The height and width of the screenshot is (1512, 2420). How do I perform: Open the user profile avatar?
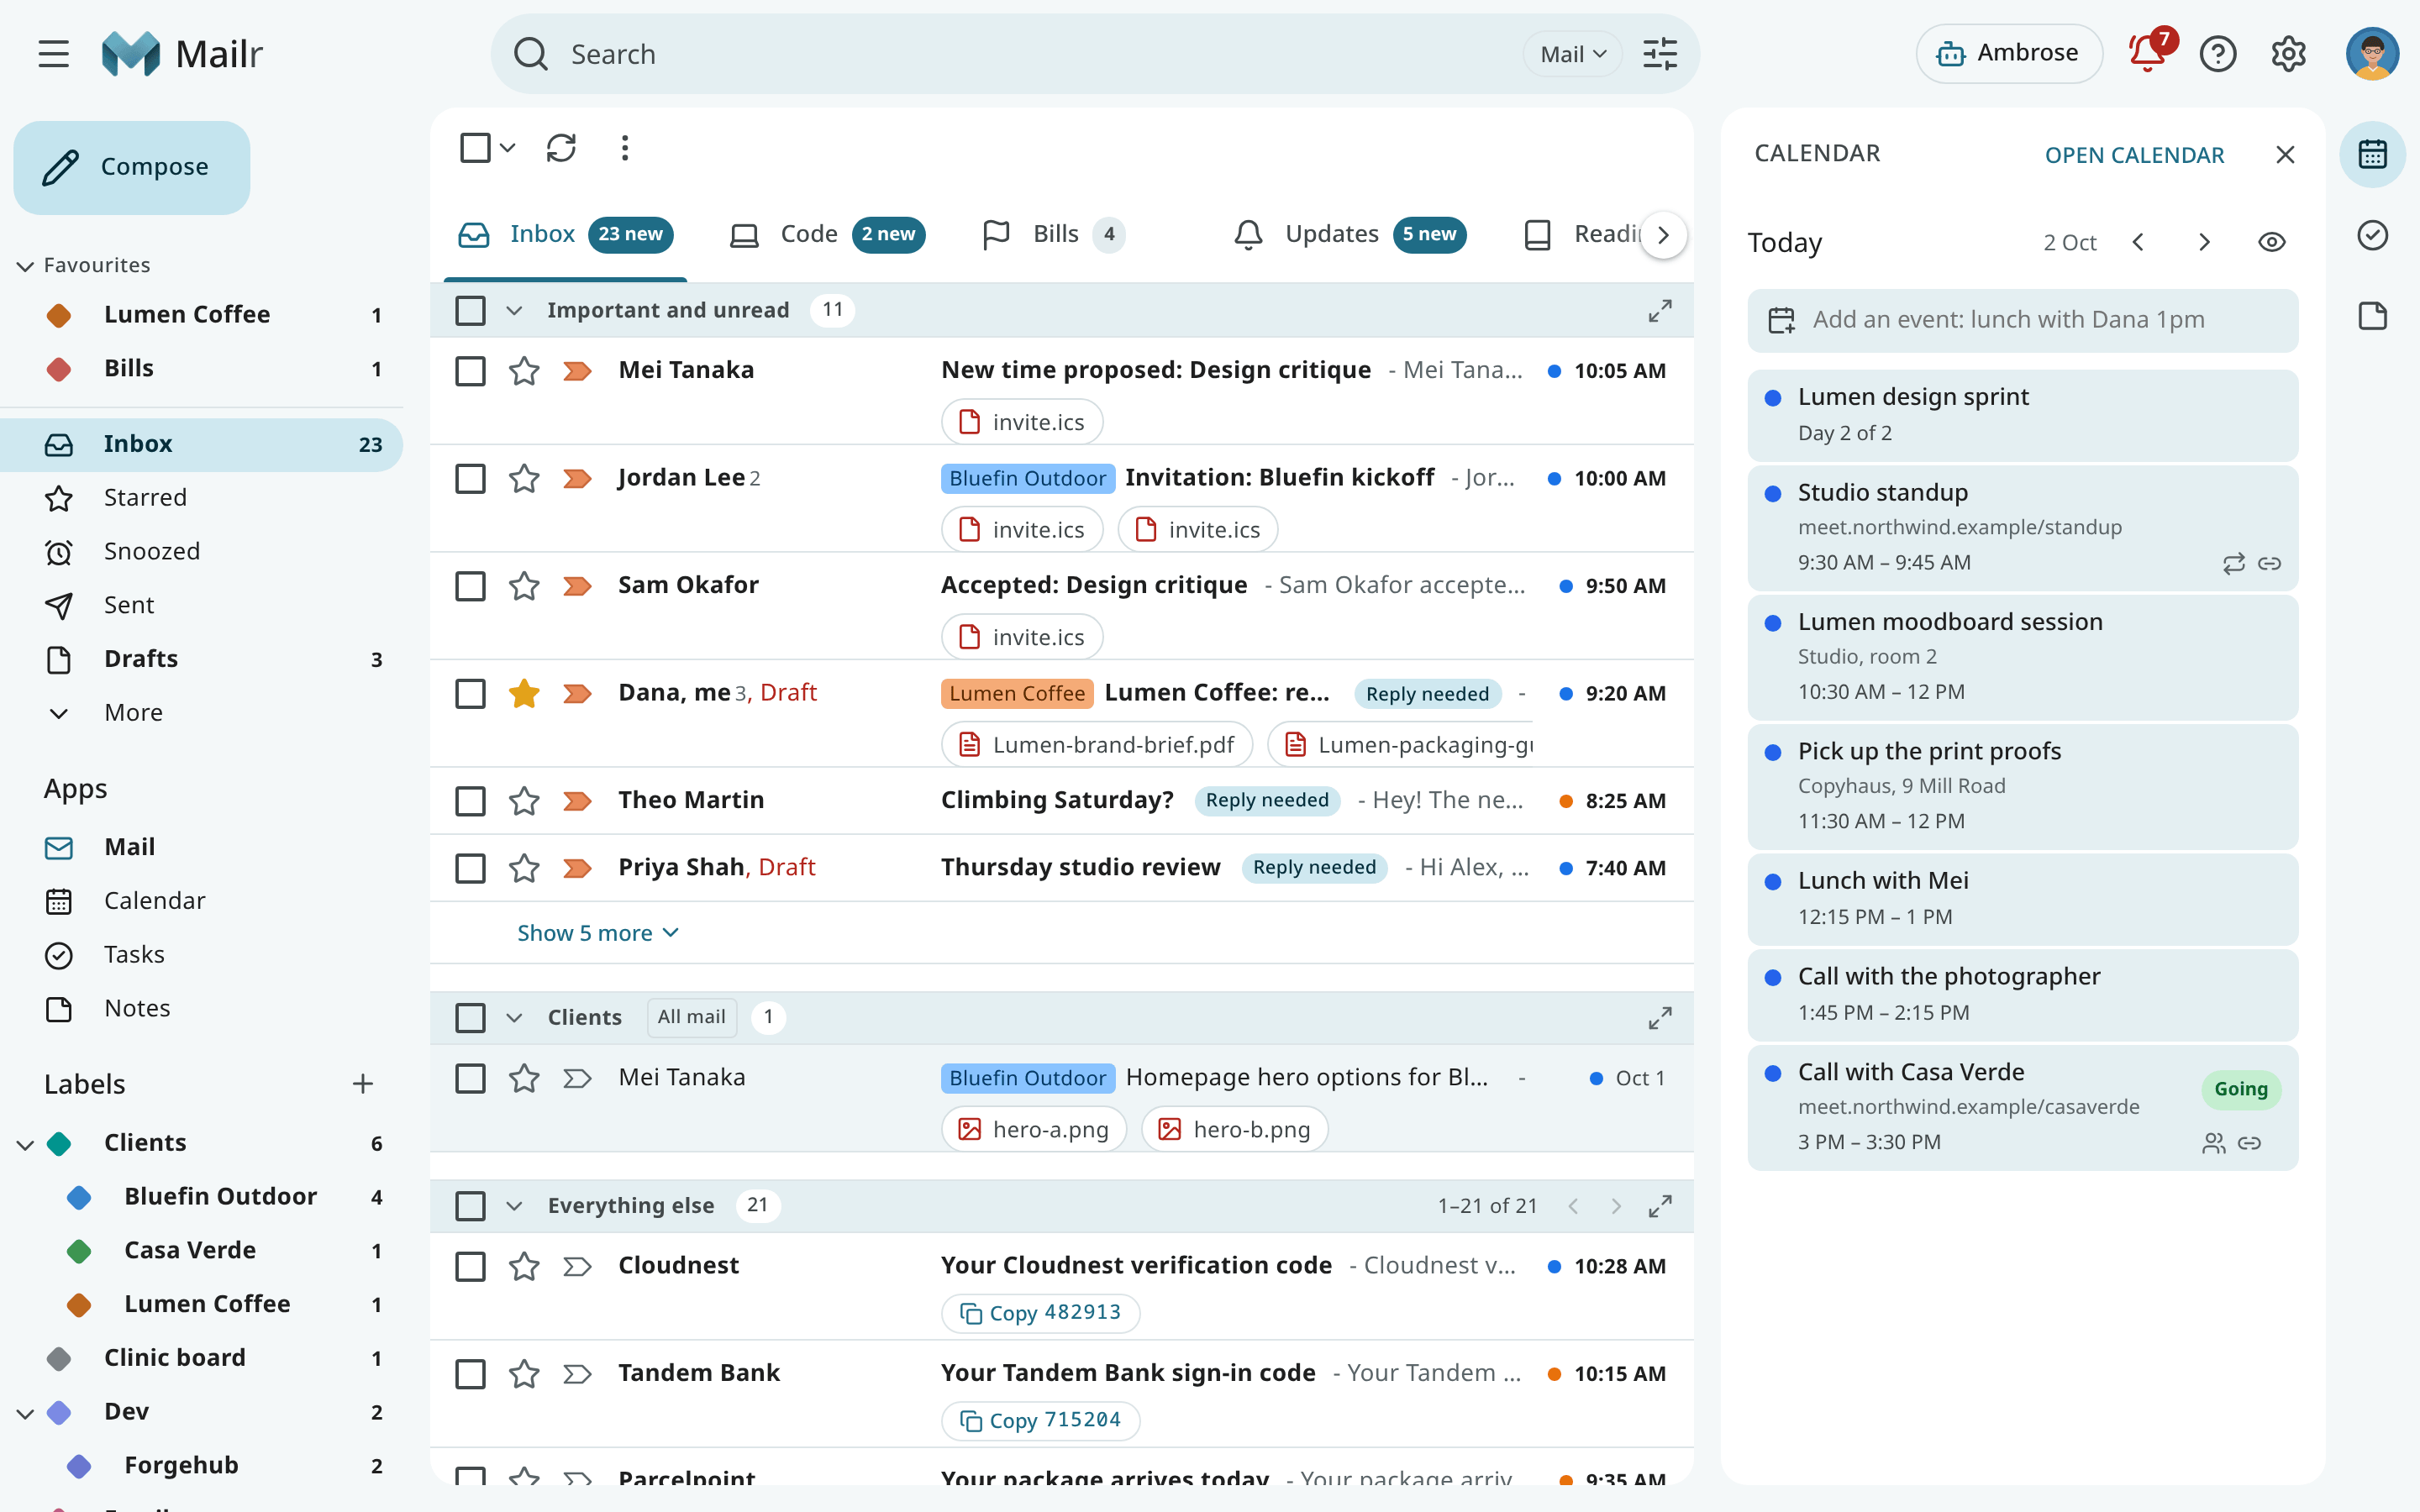coord(2372,54)
